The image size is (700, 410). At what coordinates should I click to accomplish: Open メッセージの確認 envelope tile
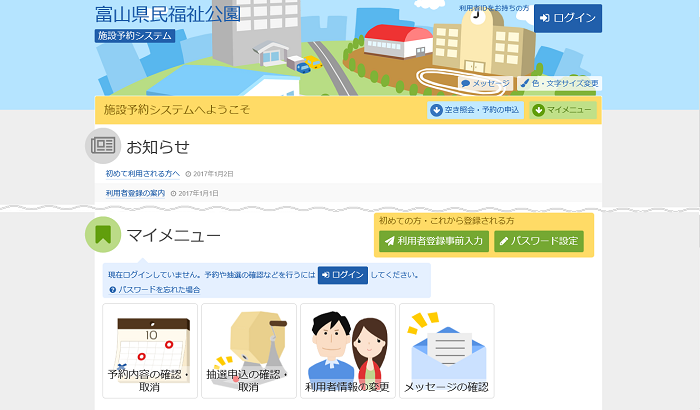[447, 351]
